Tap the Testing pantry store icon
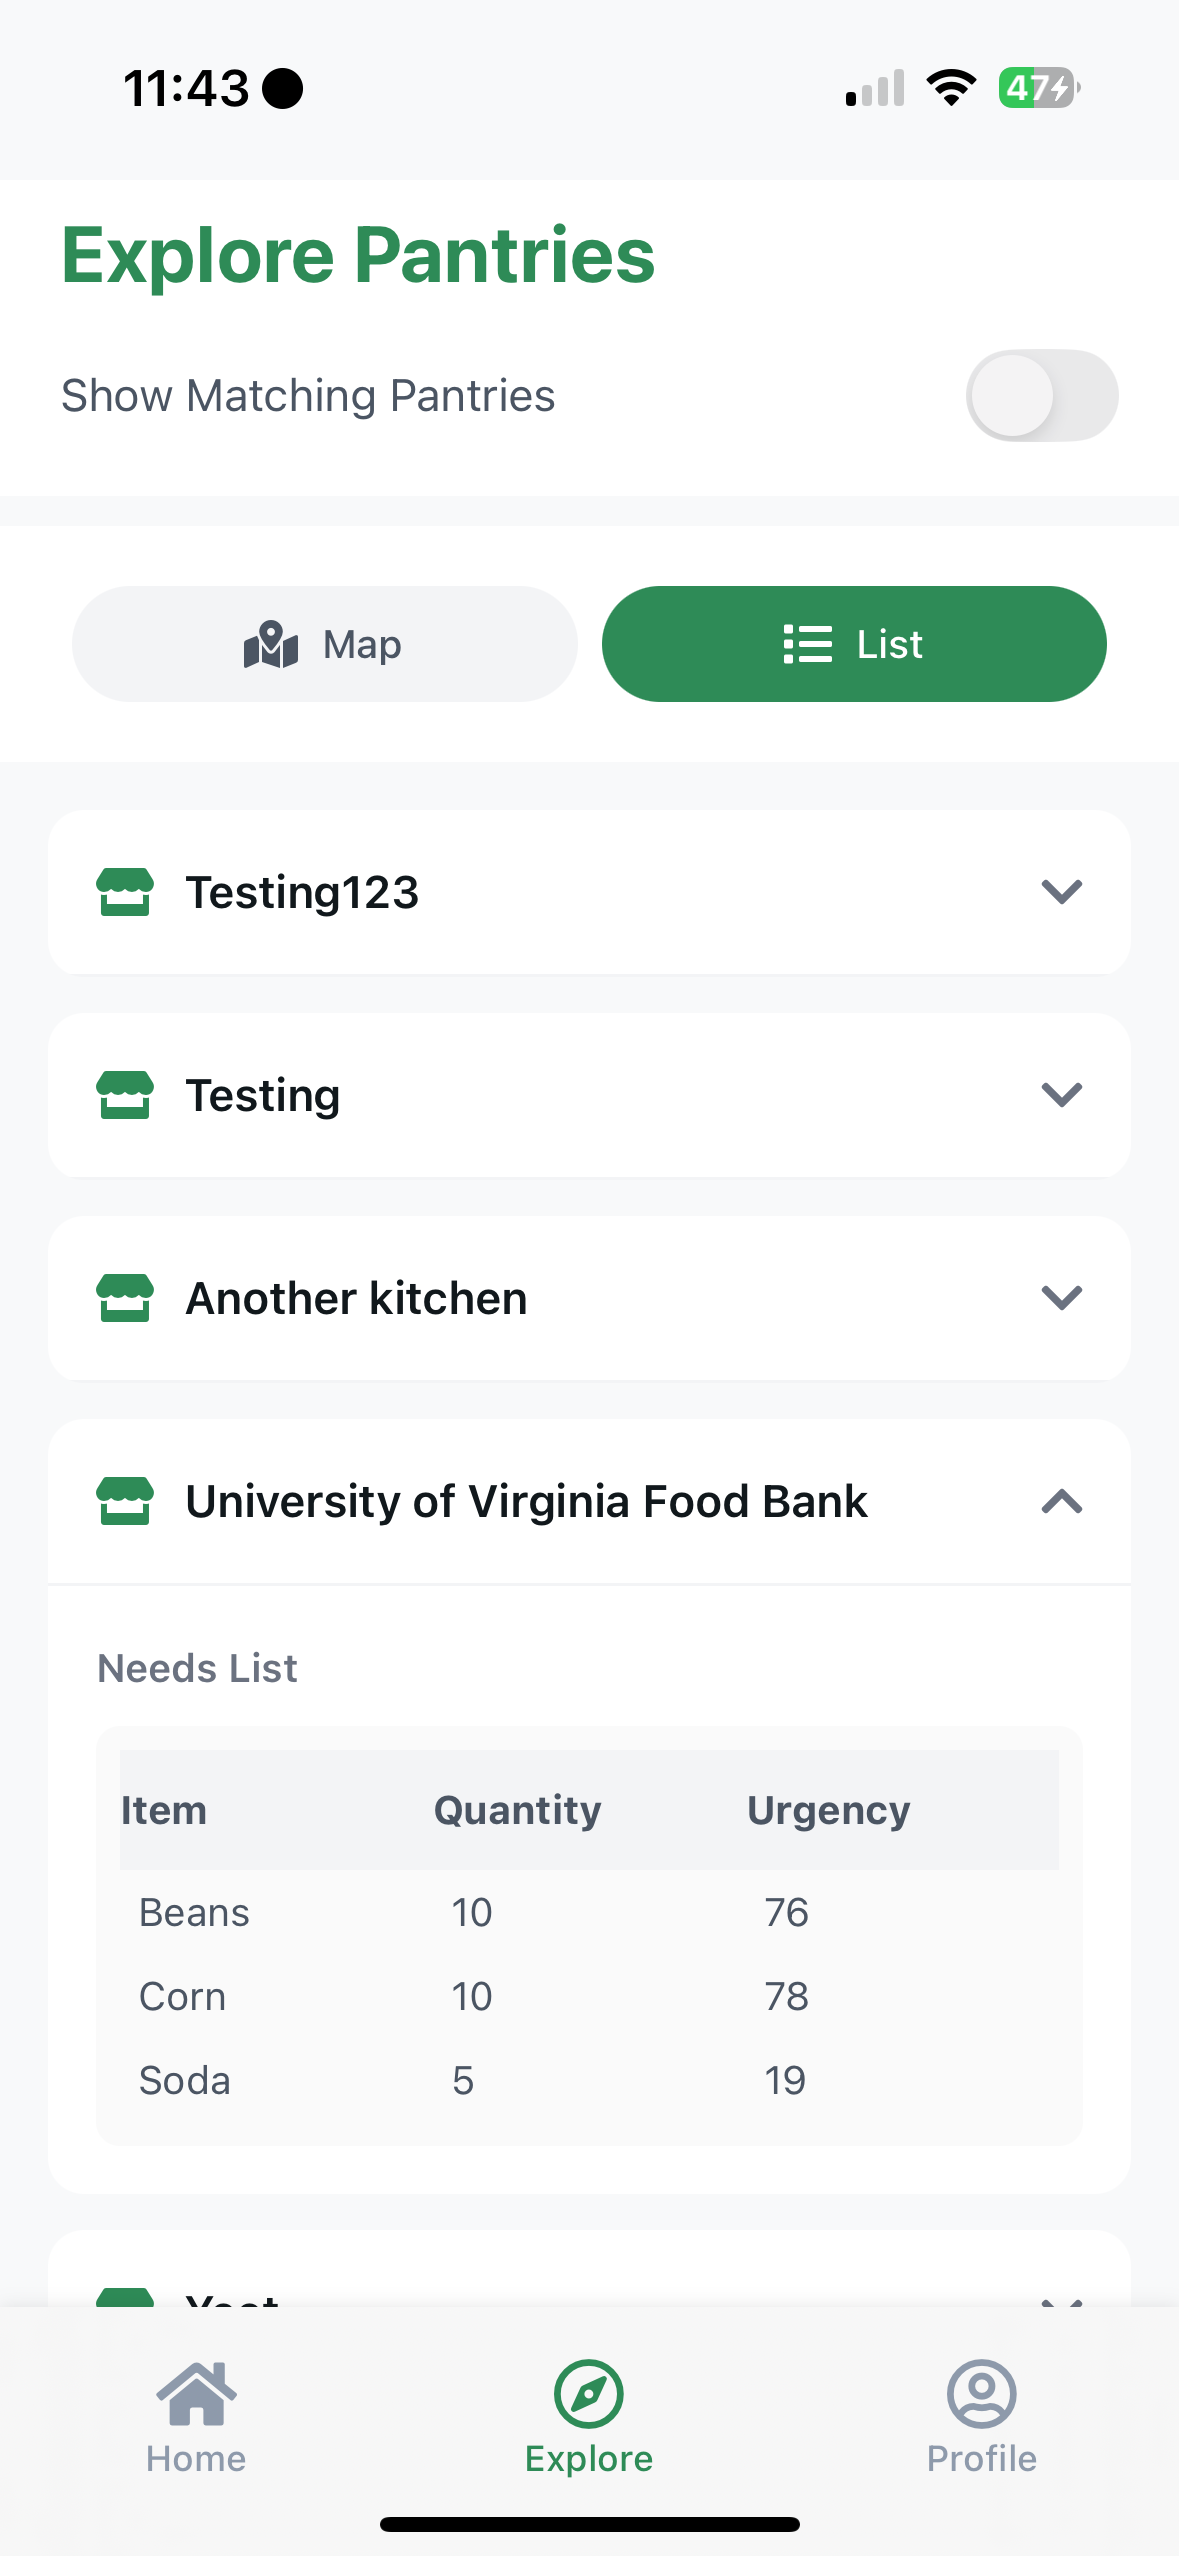Image resolution: width=1179 pixels, height=2556 pixels. pyautogui.click(x=125, y=1095)
